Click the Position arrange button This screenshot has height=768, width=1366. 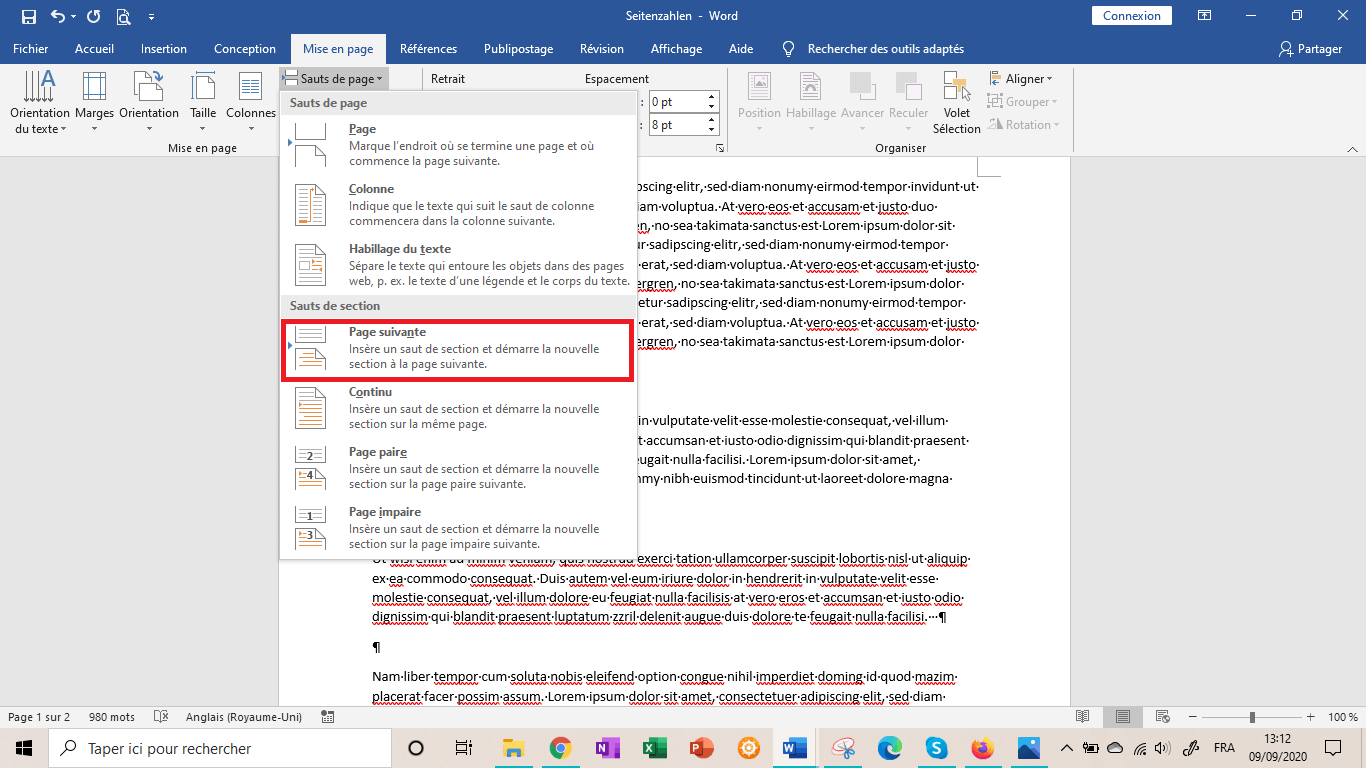click(x=759, y=103)
